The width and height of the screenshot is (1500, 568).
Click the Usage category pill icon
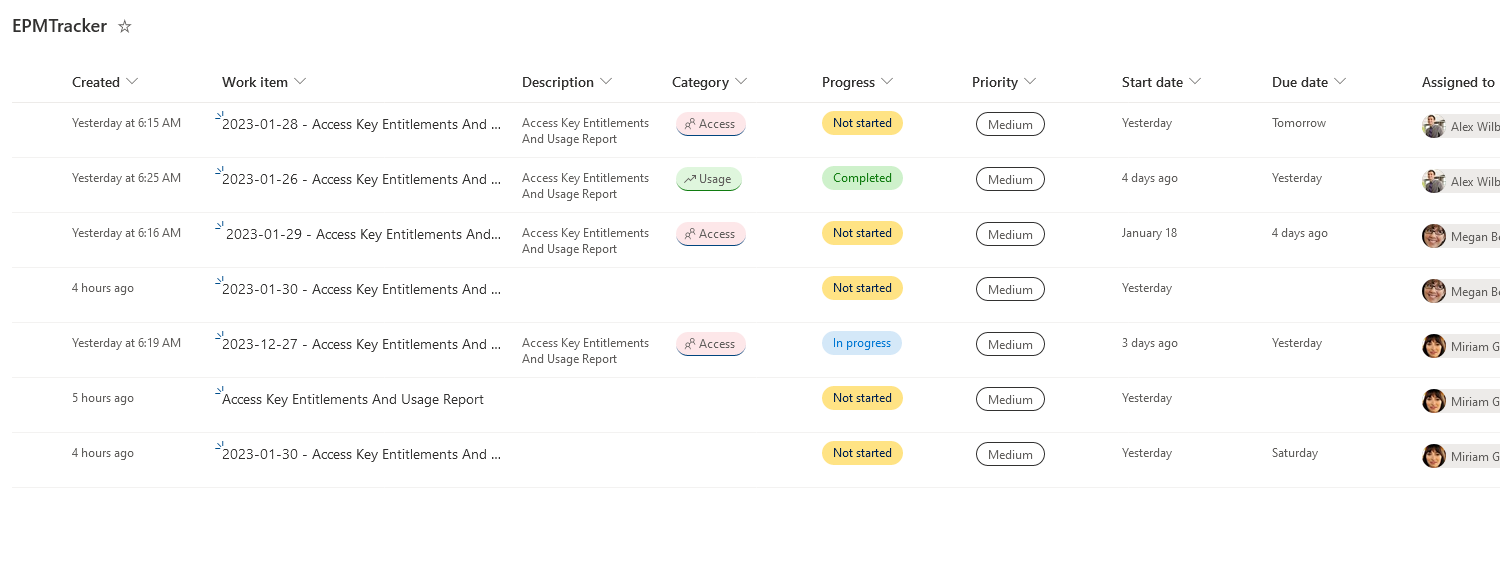click(x=689, y=179)
